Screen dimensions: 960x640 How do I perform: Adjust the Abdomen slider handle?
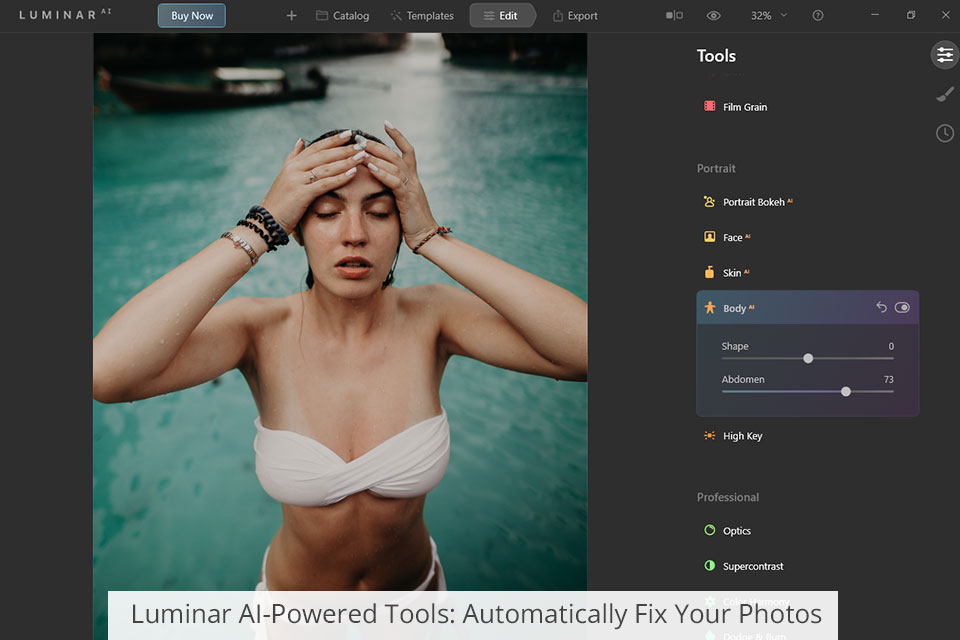tap(846, 391)
